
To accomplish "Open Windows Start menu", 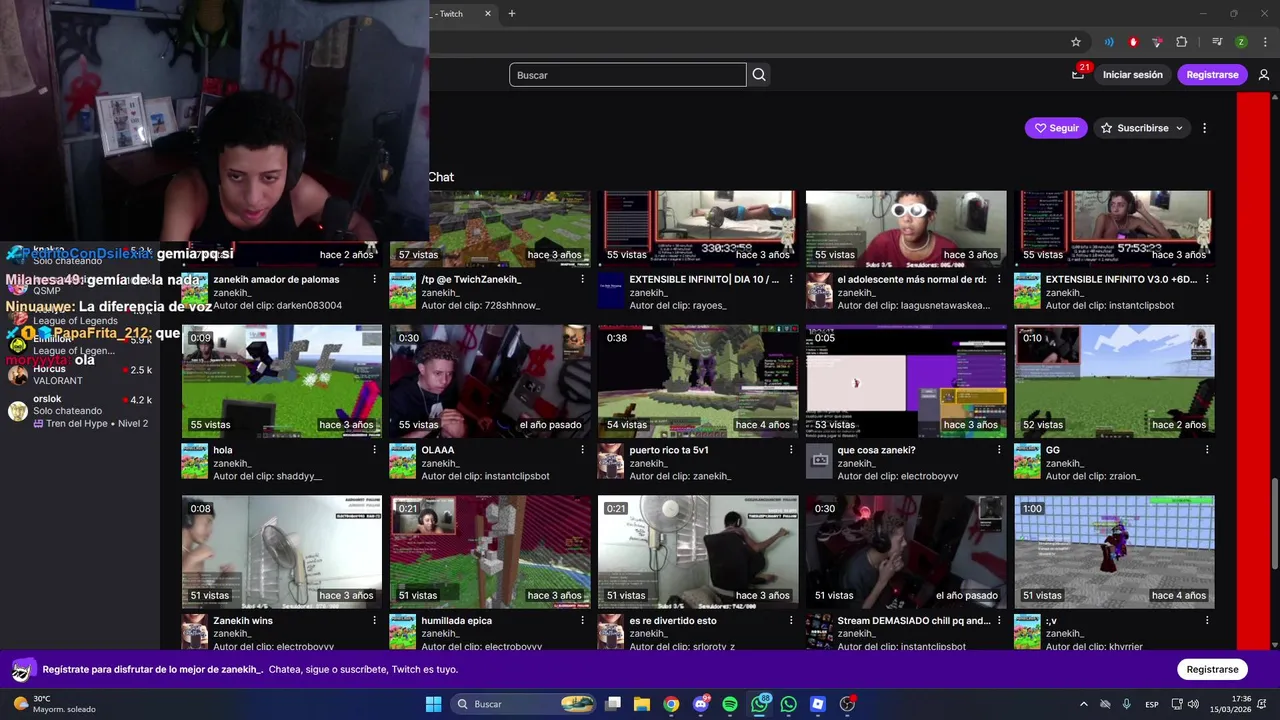I will click(433, 704).
